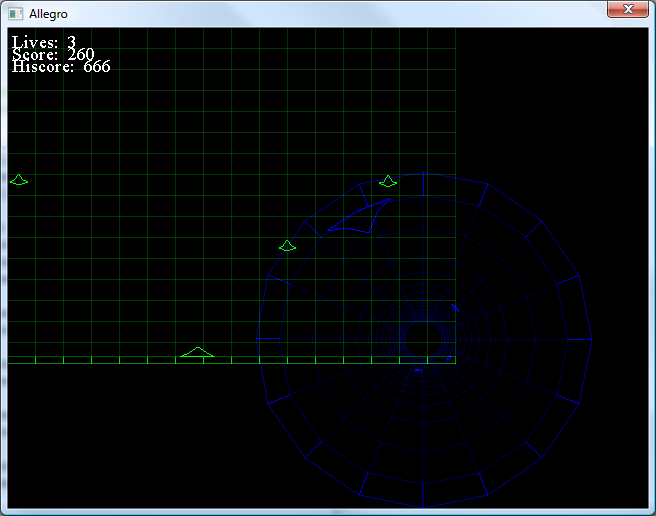
Task: Click the small blue dash below the tunnel center
Action: [419, 370]
